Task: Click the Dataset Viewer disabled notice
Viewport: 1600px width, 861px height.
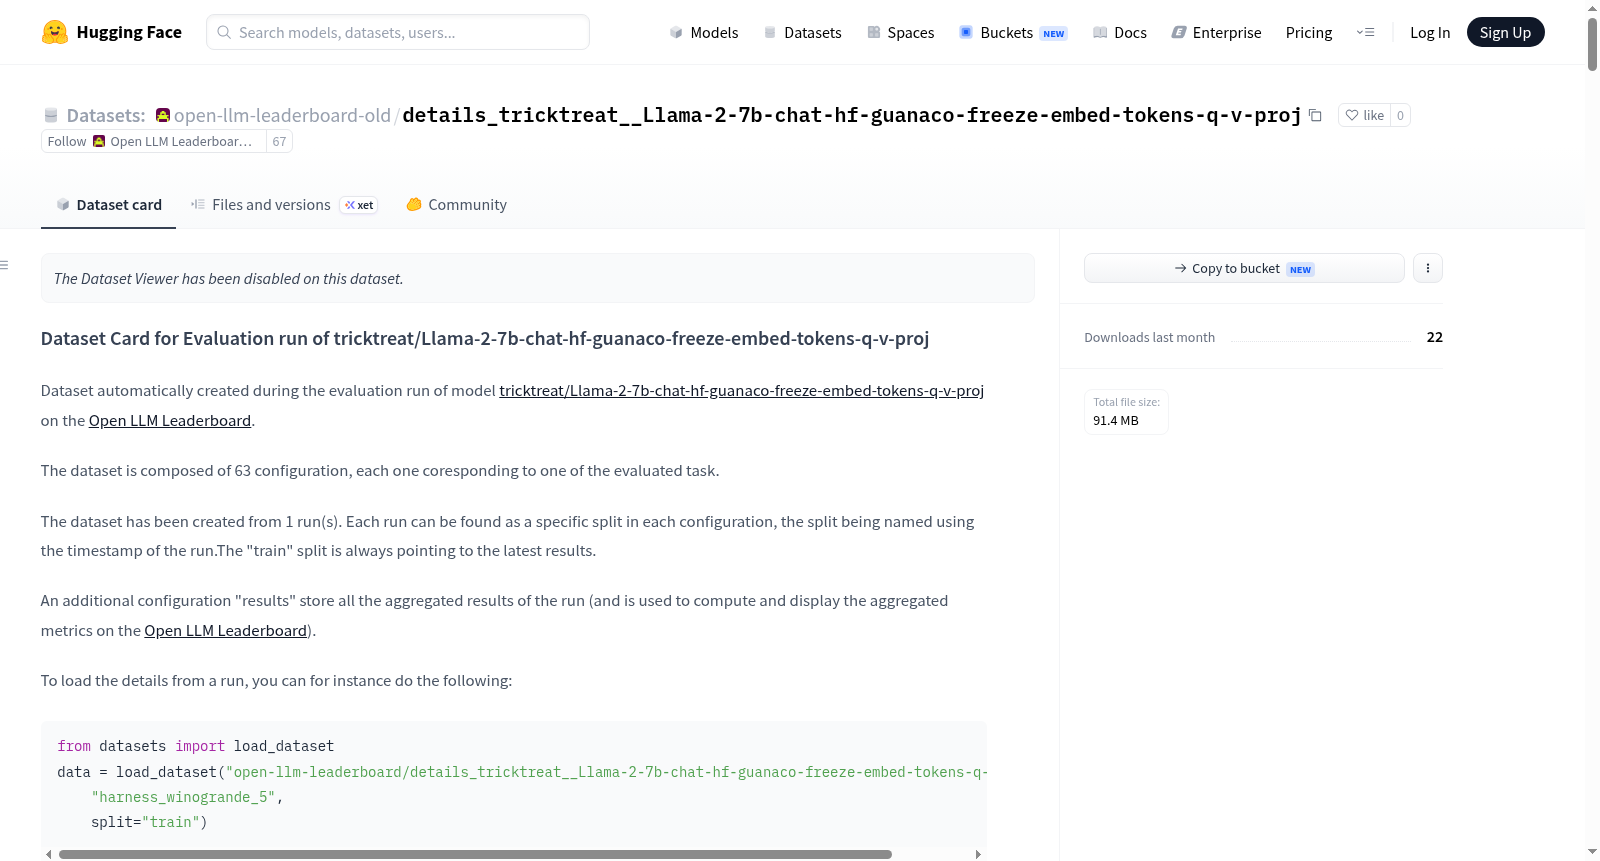Action: (x=538, y=278)
